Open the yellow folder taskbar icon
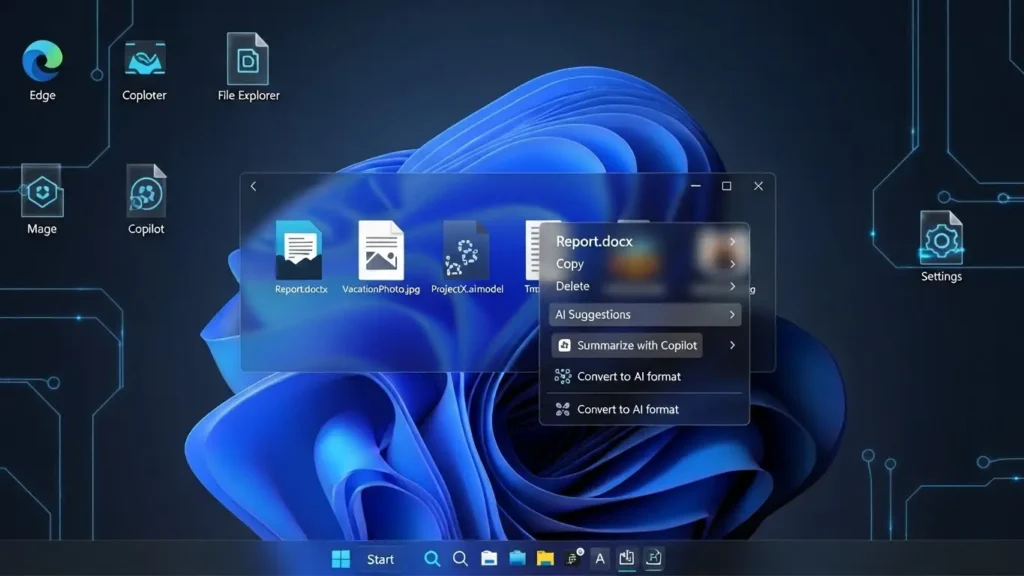The height and width of the screenshot is (576, 1024). [x=545, y=559]
